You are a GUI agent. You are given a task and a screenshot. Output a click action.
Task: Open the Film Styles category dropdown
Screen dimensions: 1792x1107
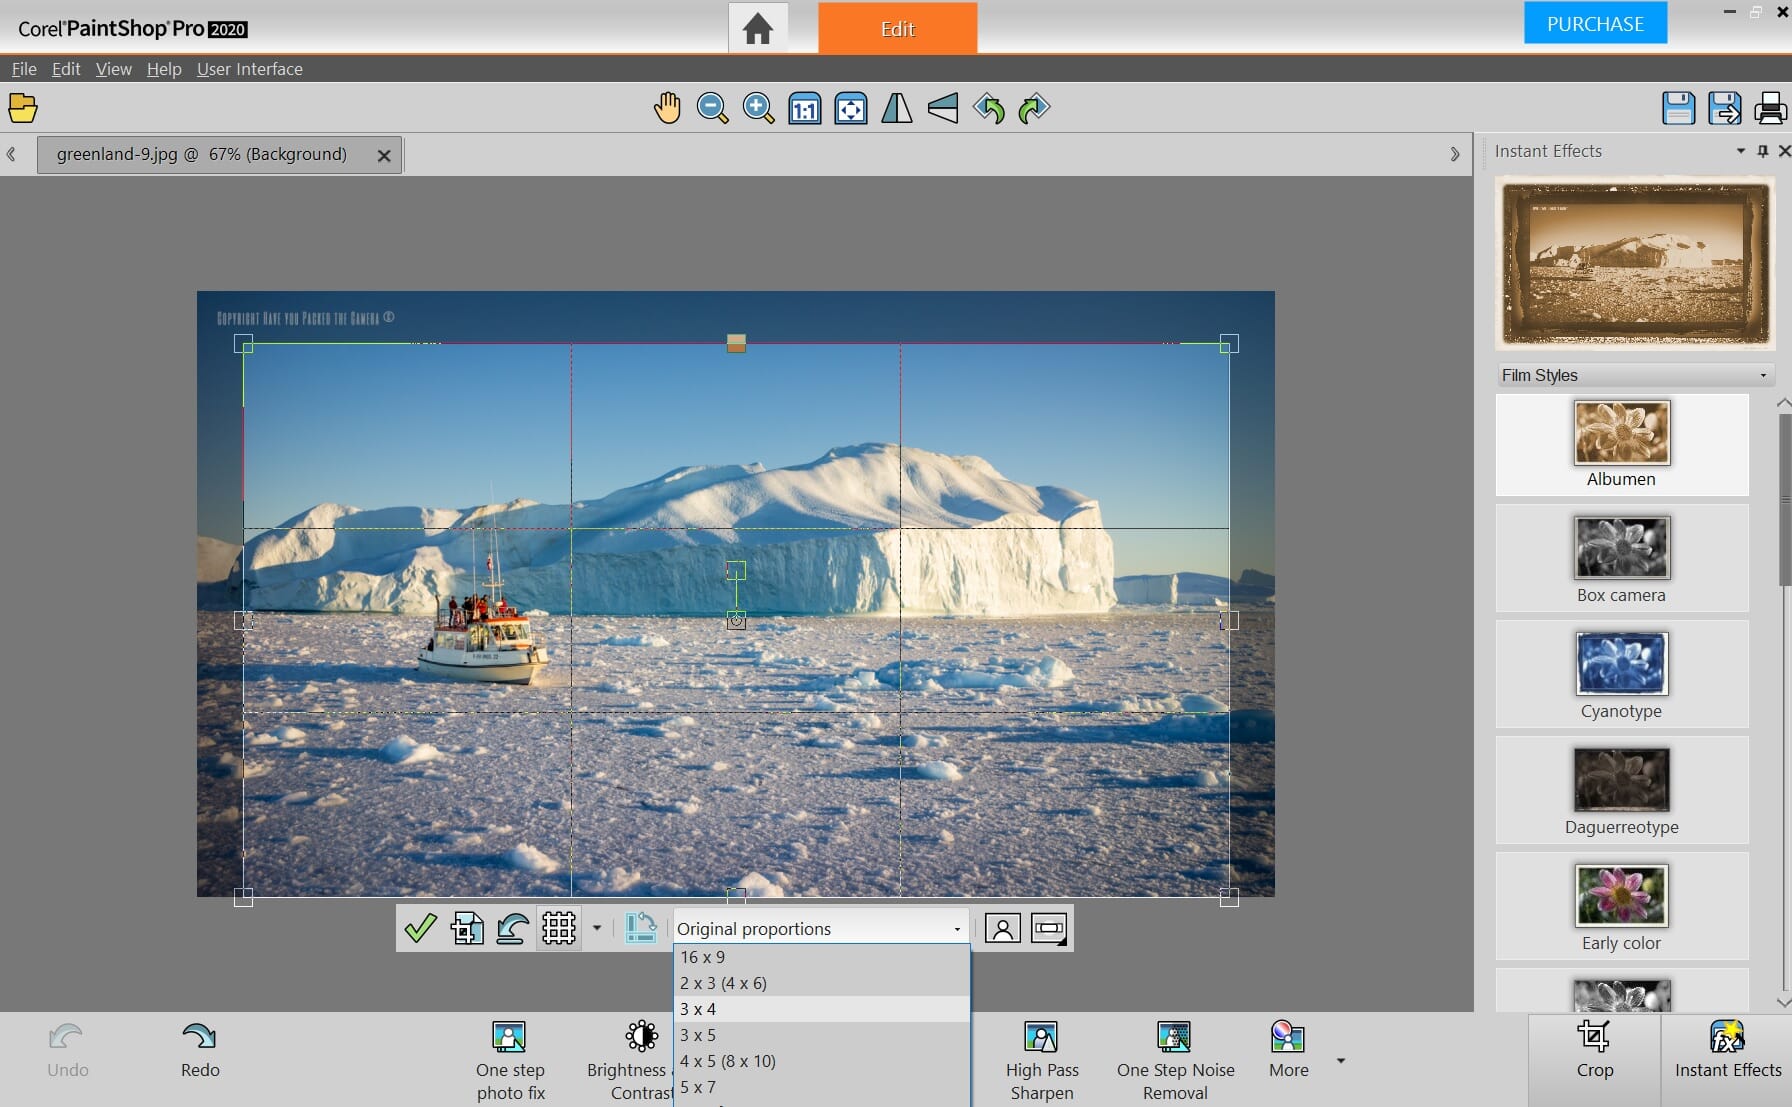tap(1635, 375)
